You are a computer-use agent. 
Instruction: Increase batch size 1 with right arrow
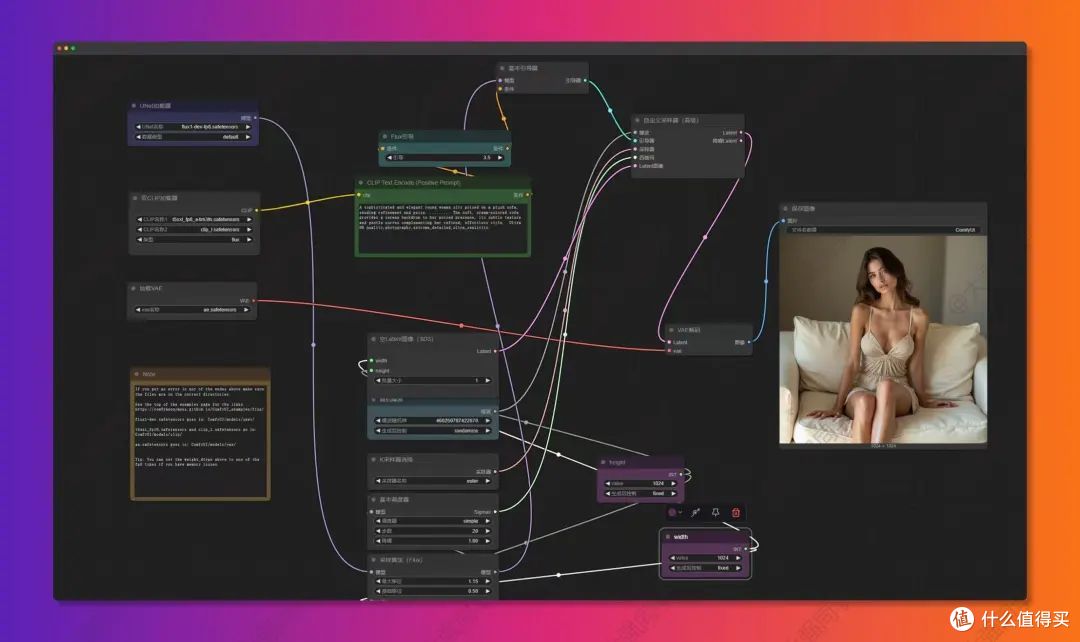[x=488, y=380]
